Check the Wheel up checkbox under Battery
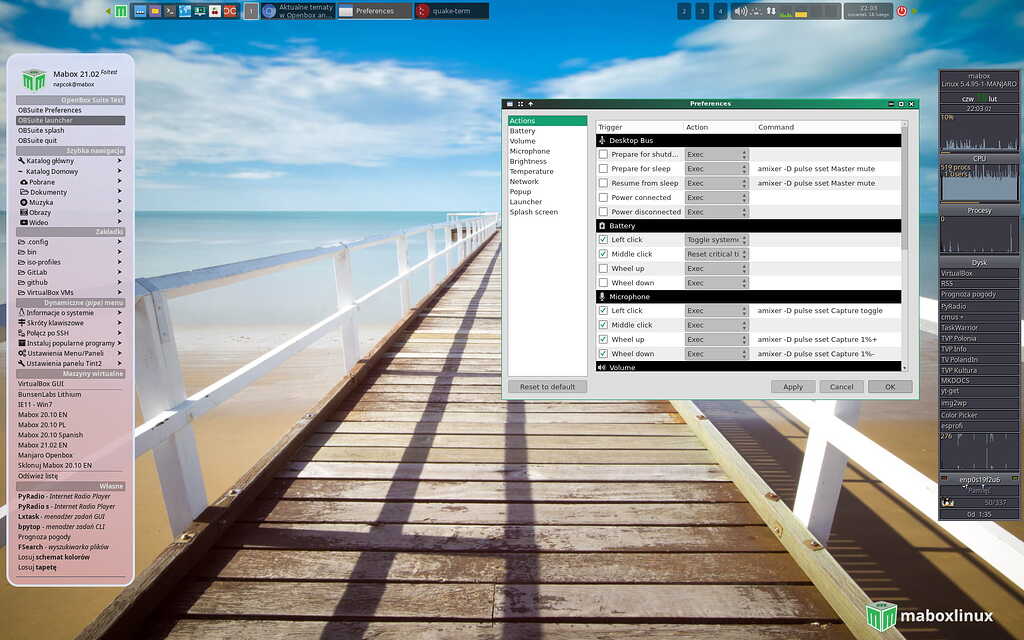This screenshot has width=1024, height=640. [x=604, y=268]
